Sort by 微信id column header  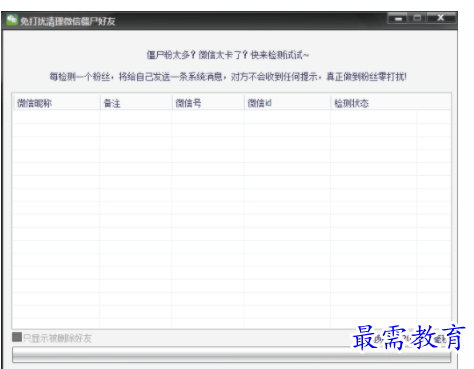tap(287, 103)
